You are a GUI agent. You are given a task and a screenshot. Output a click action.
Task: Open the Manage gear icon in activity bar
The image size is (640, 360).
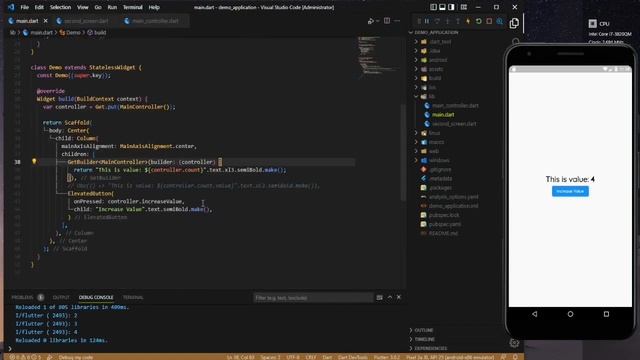pos(514,343)
